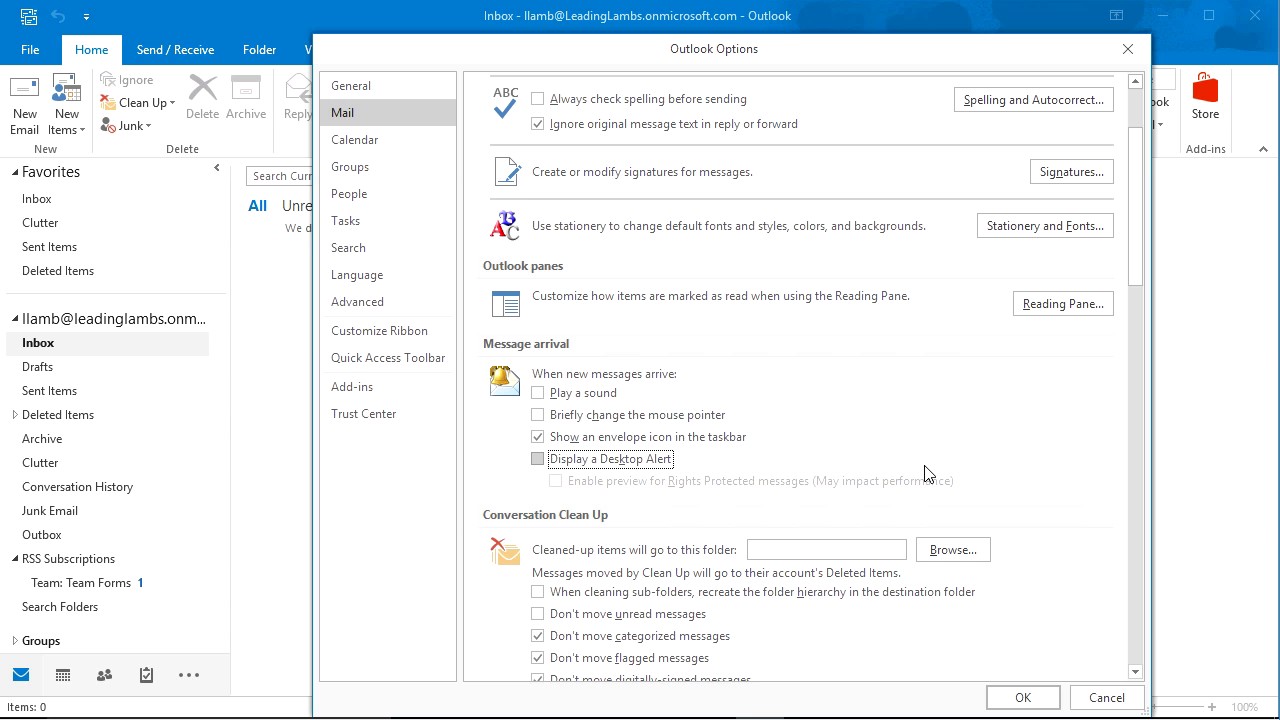Viewport: 1280px width, 720px height.
Task: Click Send/Receive All Folders quick access icon
Action: [28, 16]
